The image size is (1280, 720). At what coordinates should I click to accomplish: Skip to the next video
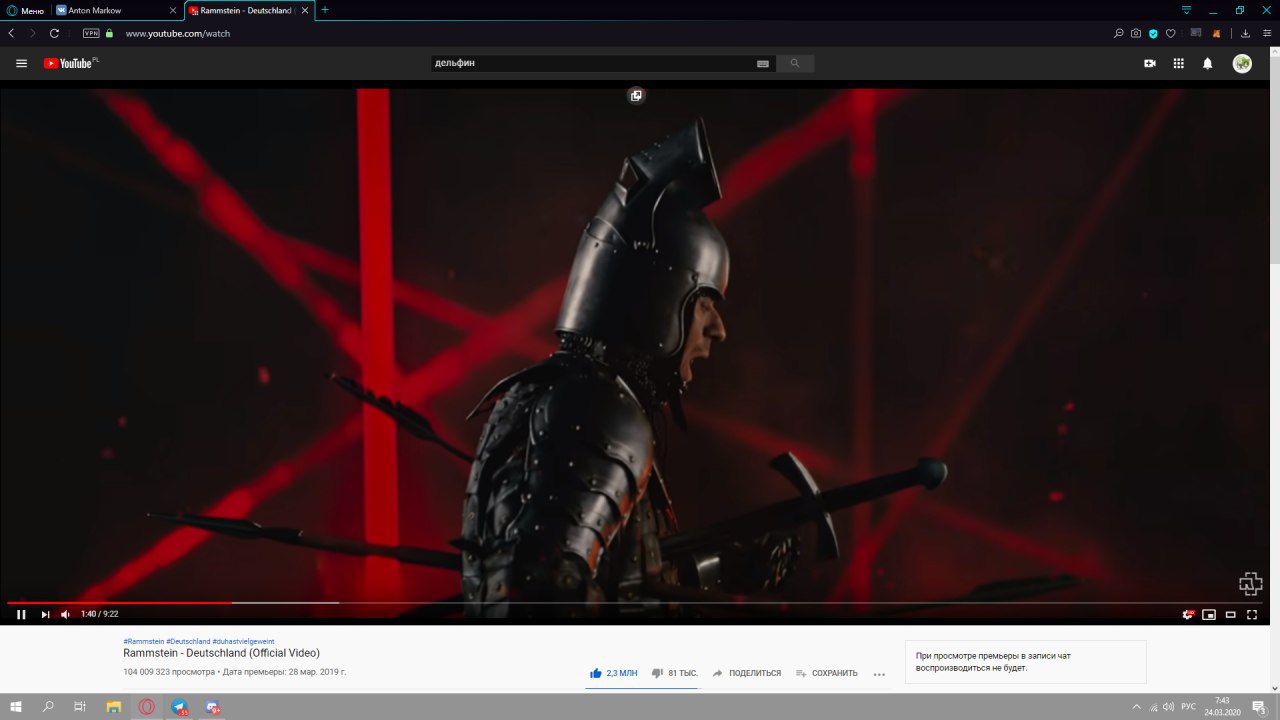point(45,614)
